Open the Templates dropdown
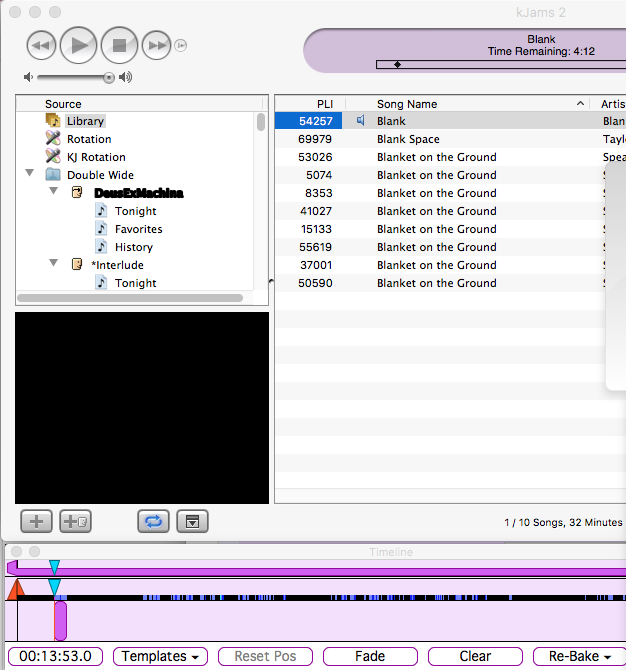The width and height of the screenshot is (626, 670). click(160, 656)
